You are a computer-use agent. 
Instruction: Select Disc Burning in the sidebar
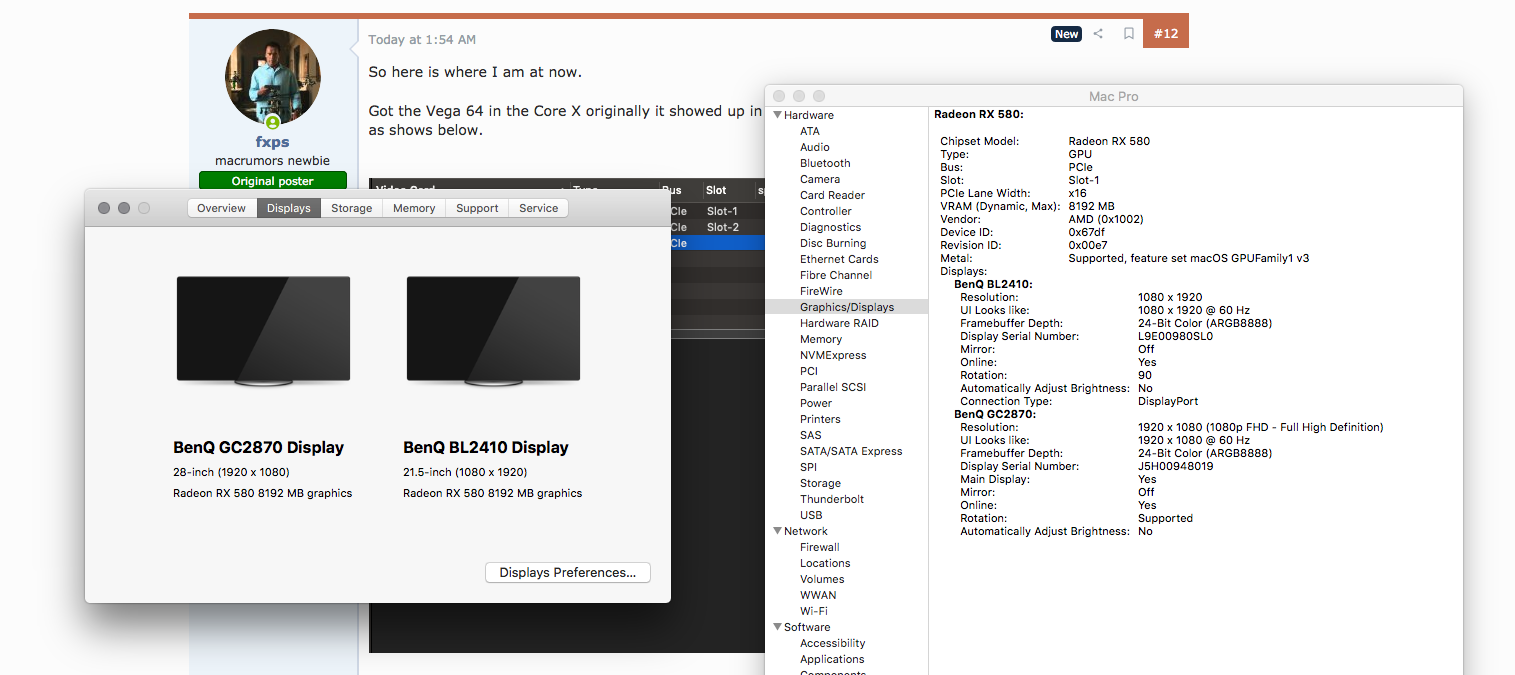coord(833,243)
